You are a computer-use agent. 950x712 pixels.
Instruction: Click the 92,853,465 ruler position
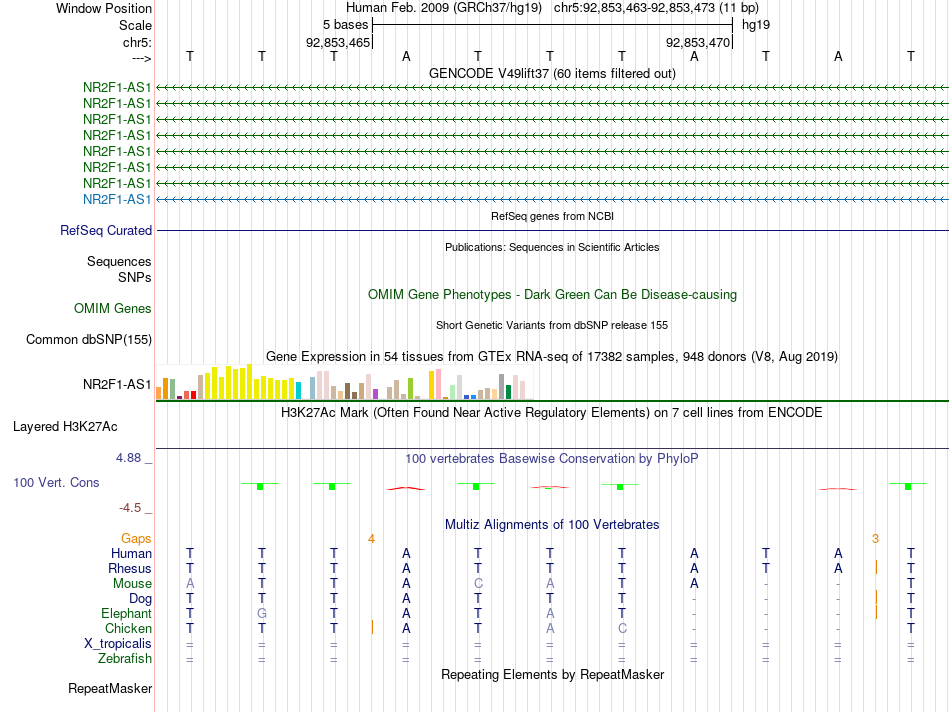[338, 42]
